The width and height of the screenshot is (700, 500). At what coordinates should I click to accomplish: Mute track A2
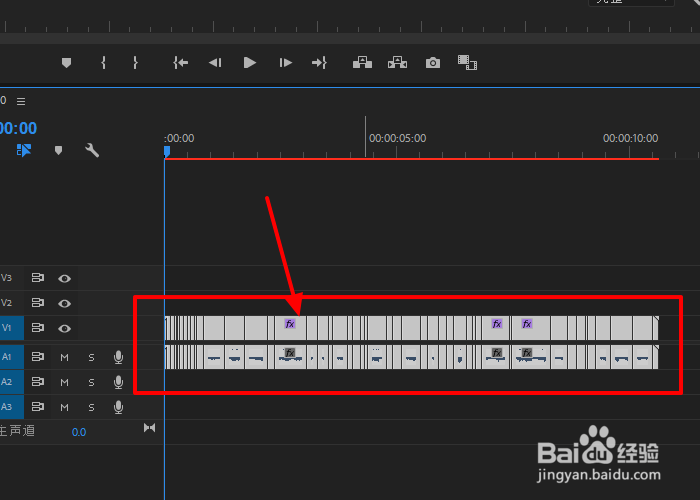[64, 382]
